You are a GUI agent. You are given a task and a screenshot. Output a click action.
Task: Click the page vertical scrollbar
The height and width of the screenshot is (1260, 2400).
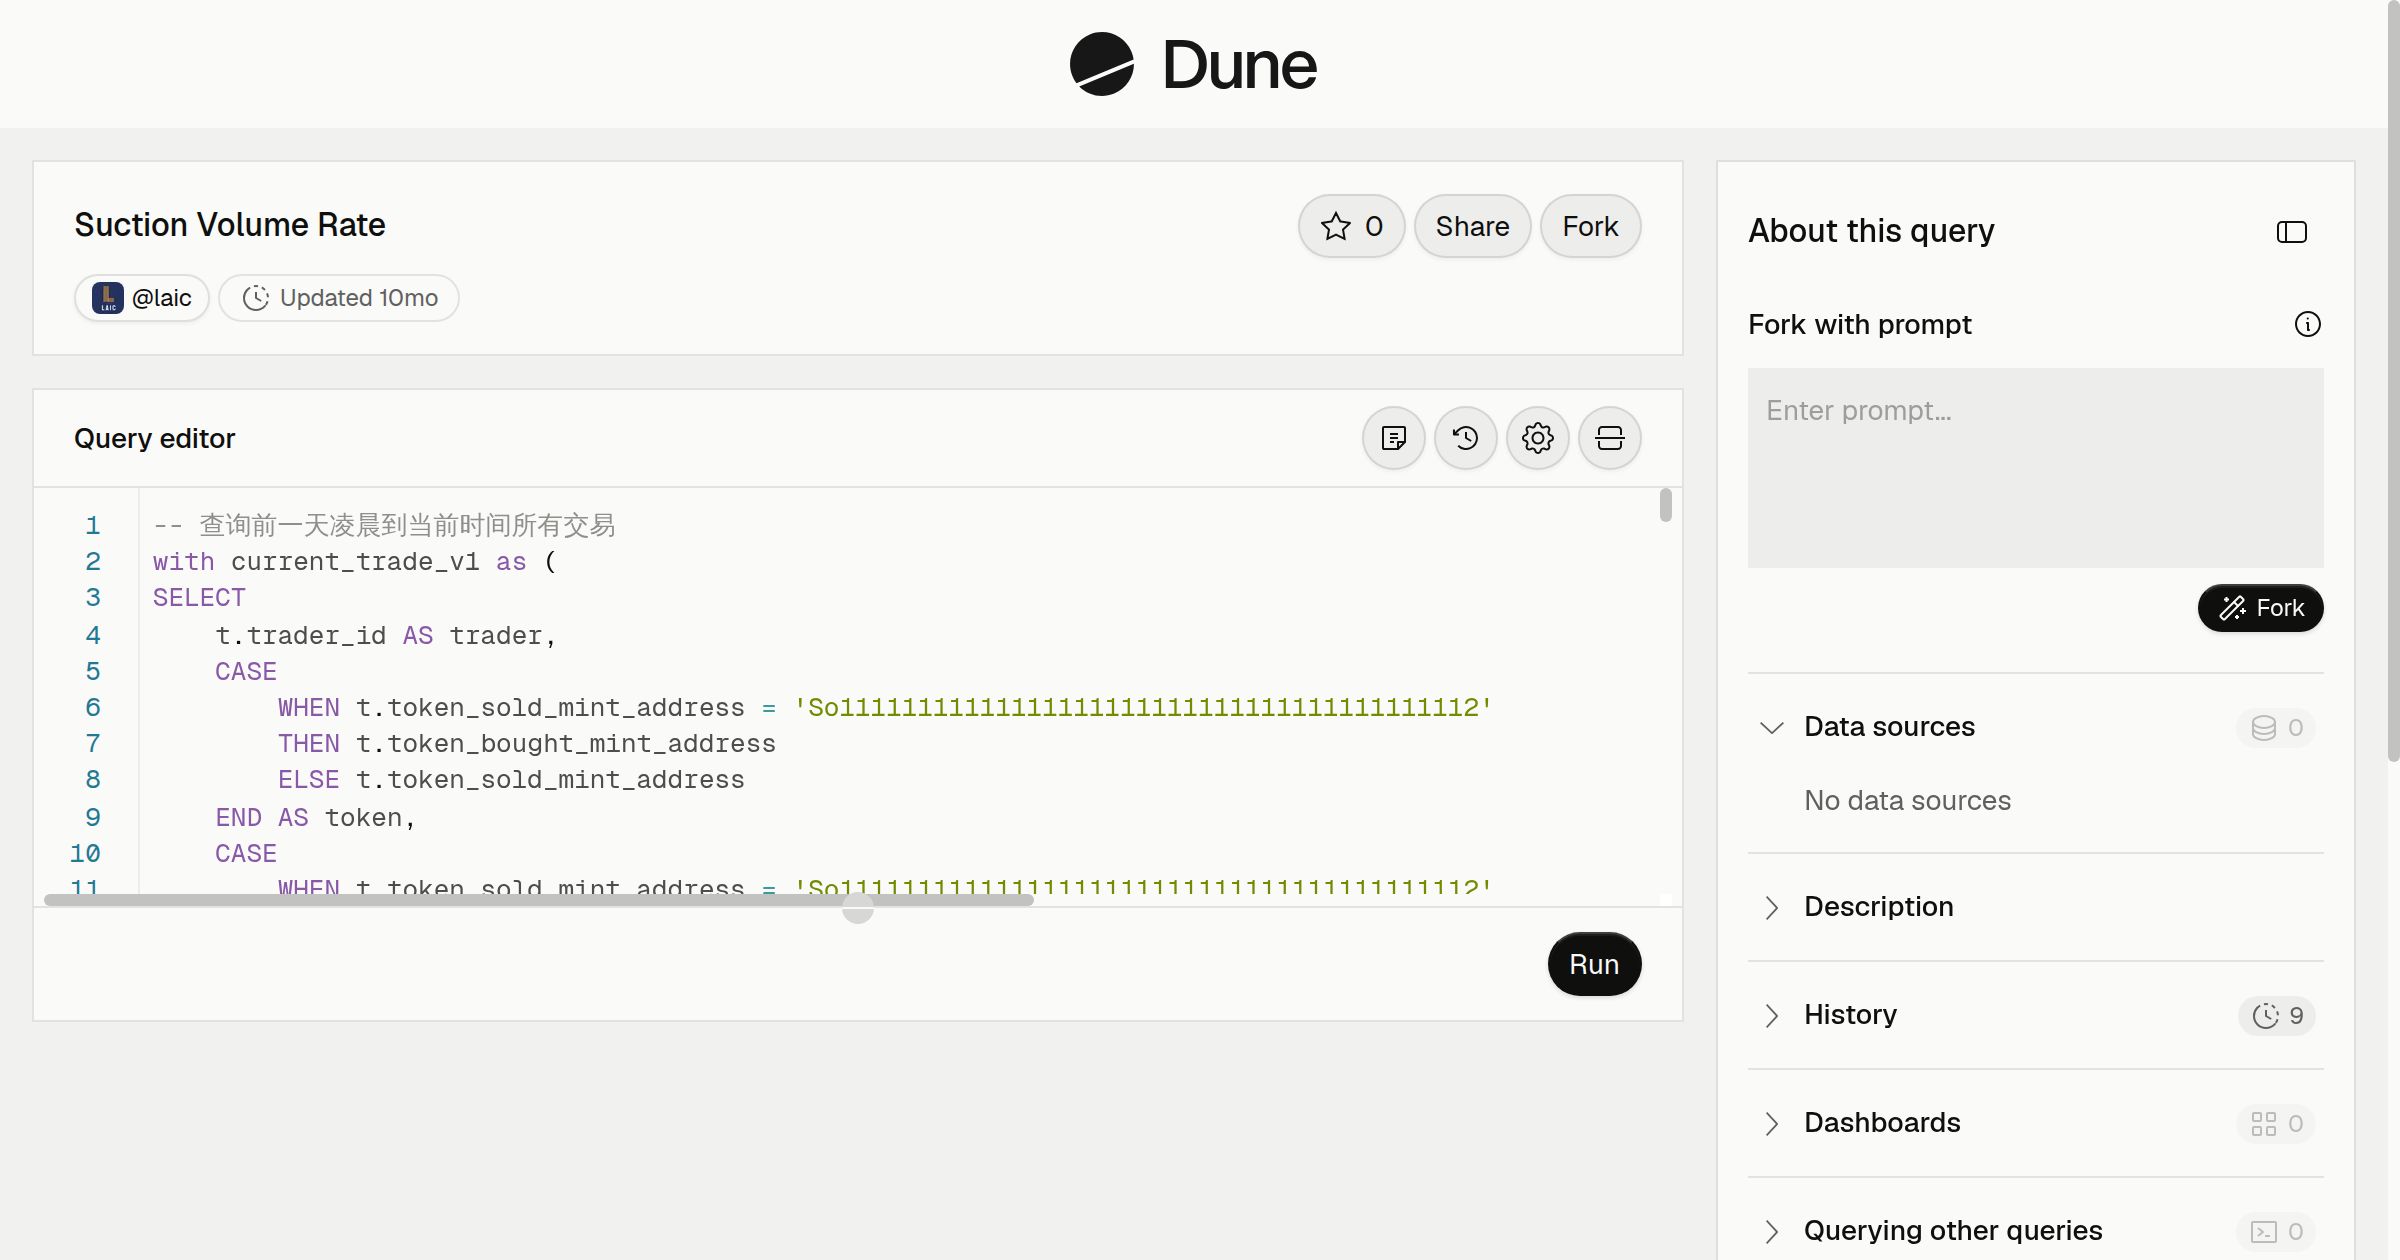2393,380
